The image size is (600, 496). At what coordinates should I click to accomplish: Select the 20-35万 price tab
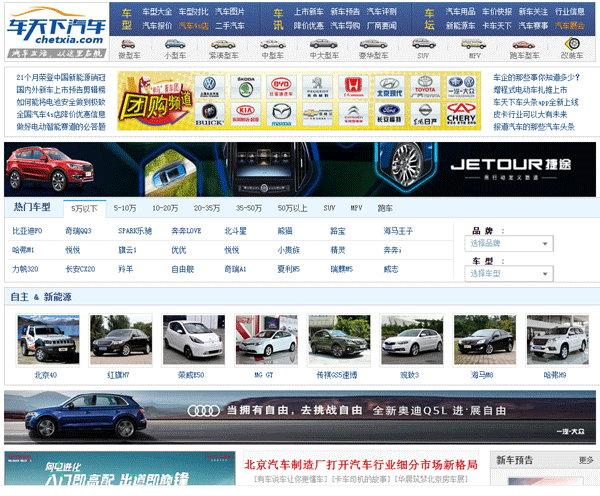pos(207,208)
